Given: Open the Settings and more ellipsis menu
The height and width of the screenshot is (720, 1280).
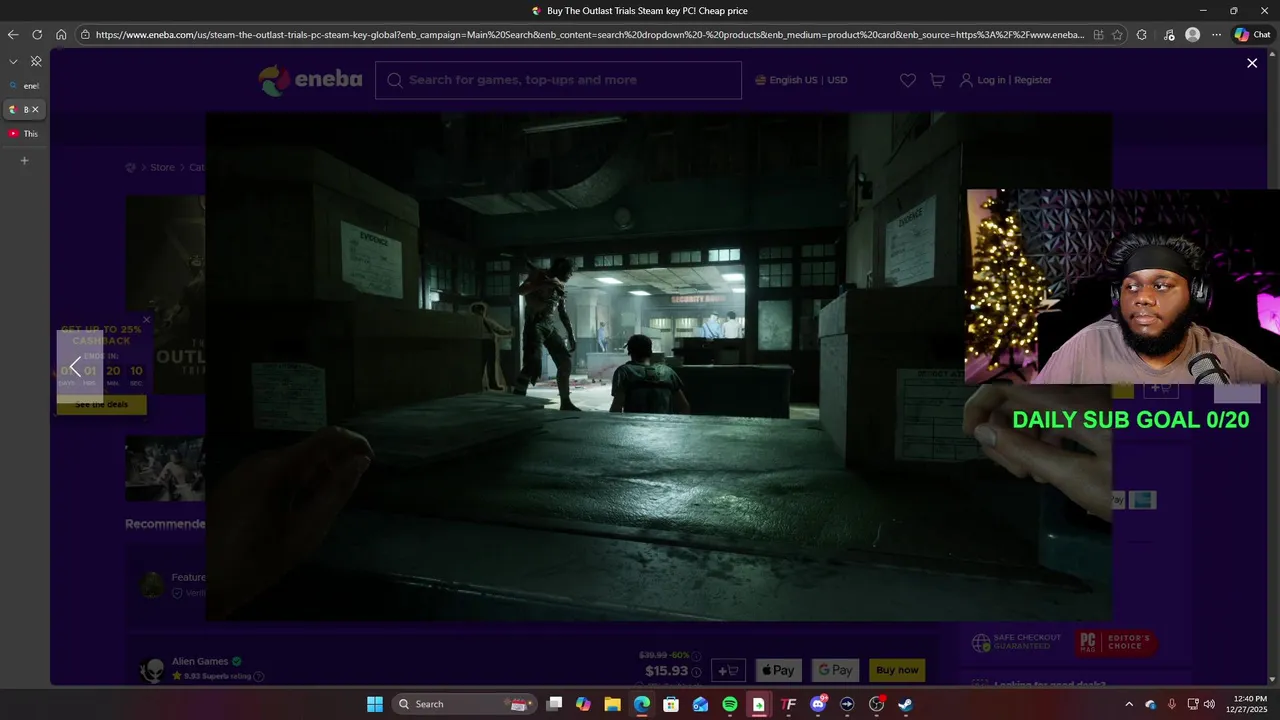Looking at the screenshot, I should [1216, 35].
